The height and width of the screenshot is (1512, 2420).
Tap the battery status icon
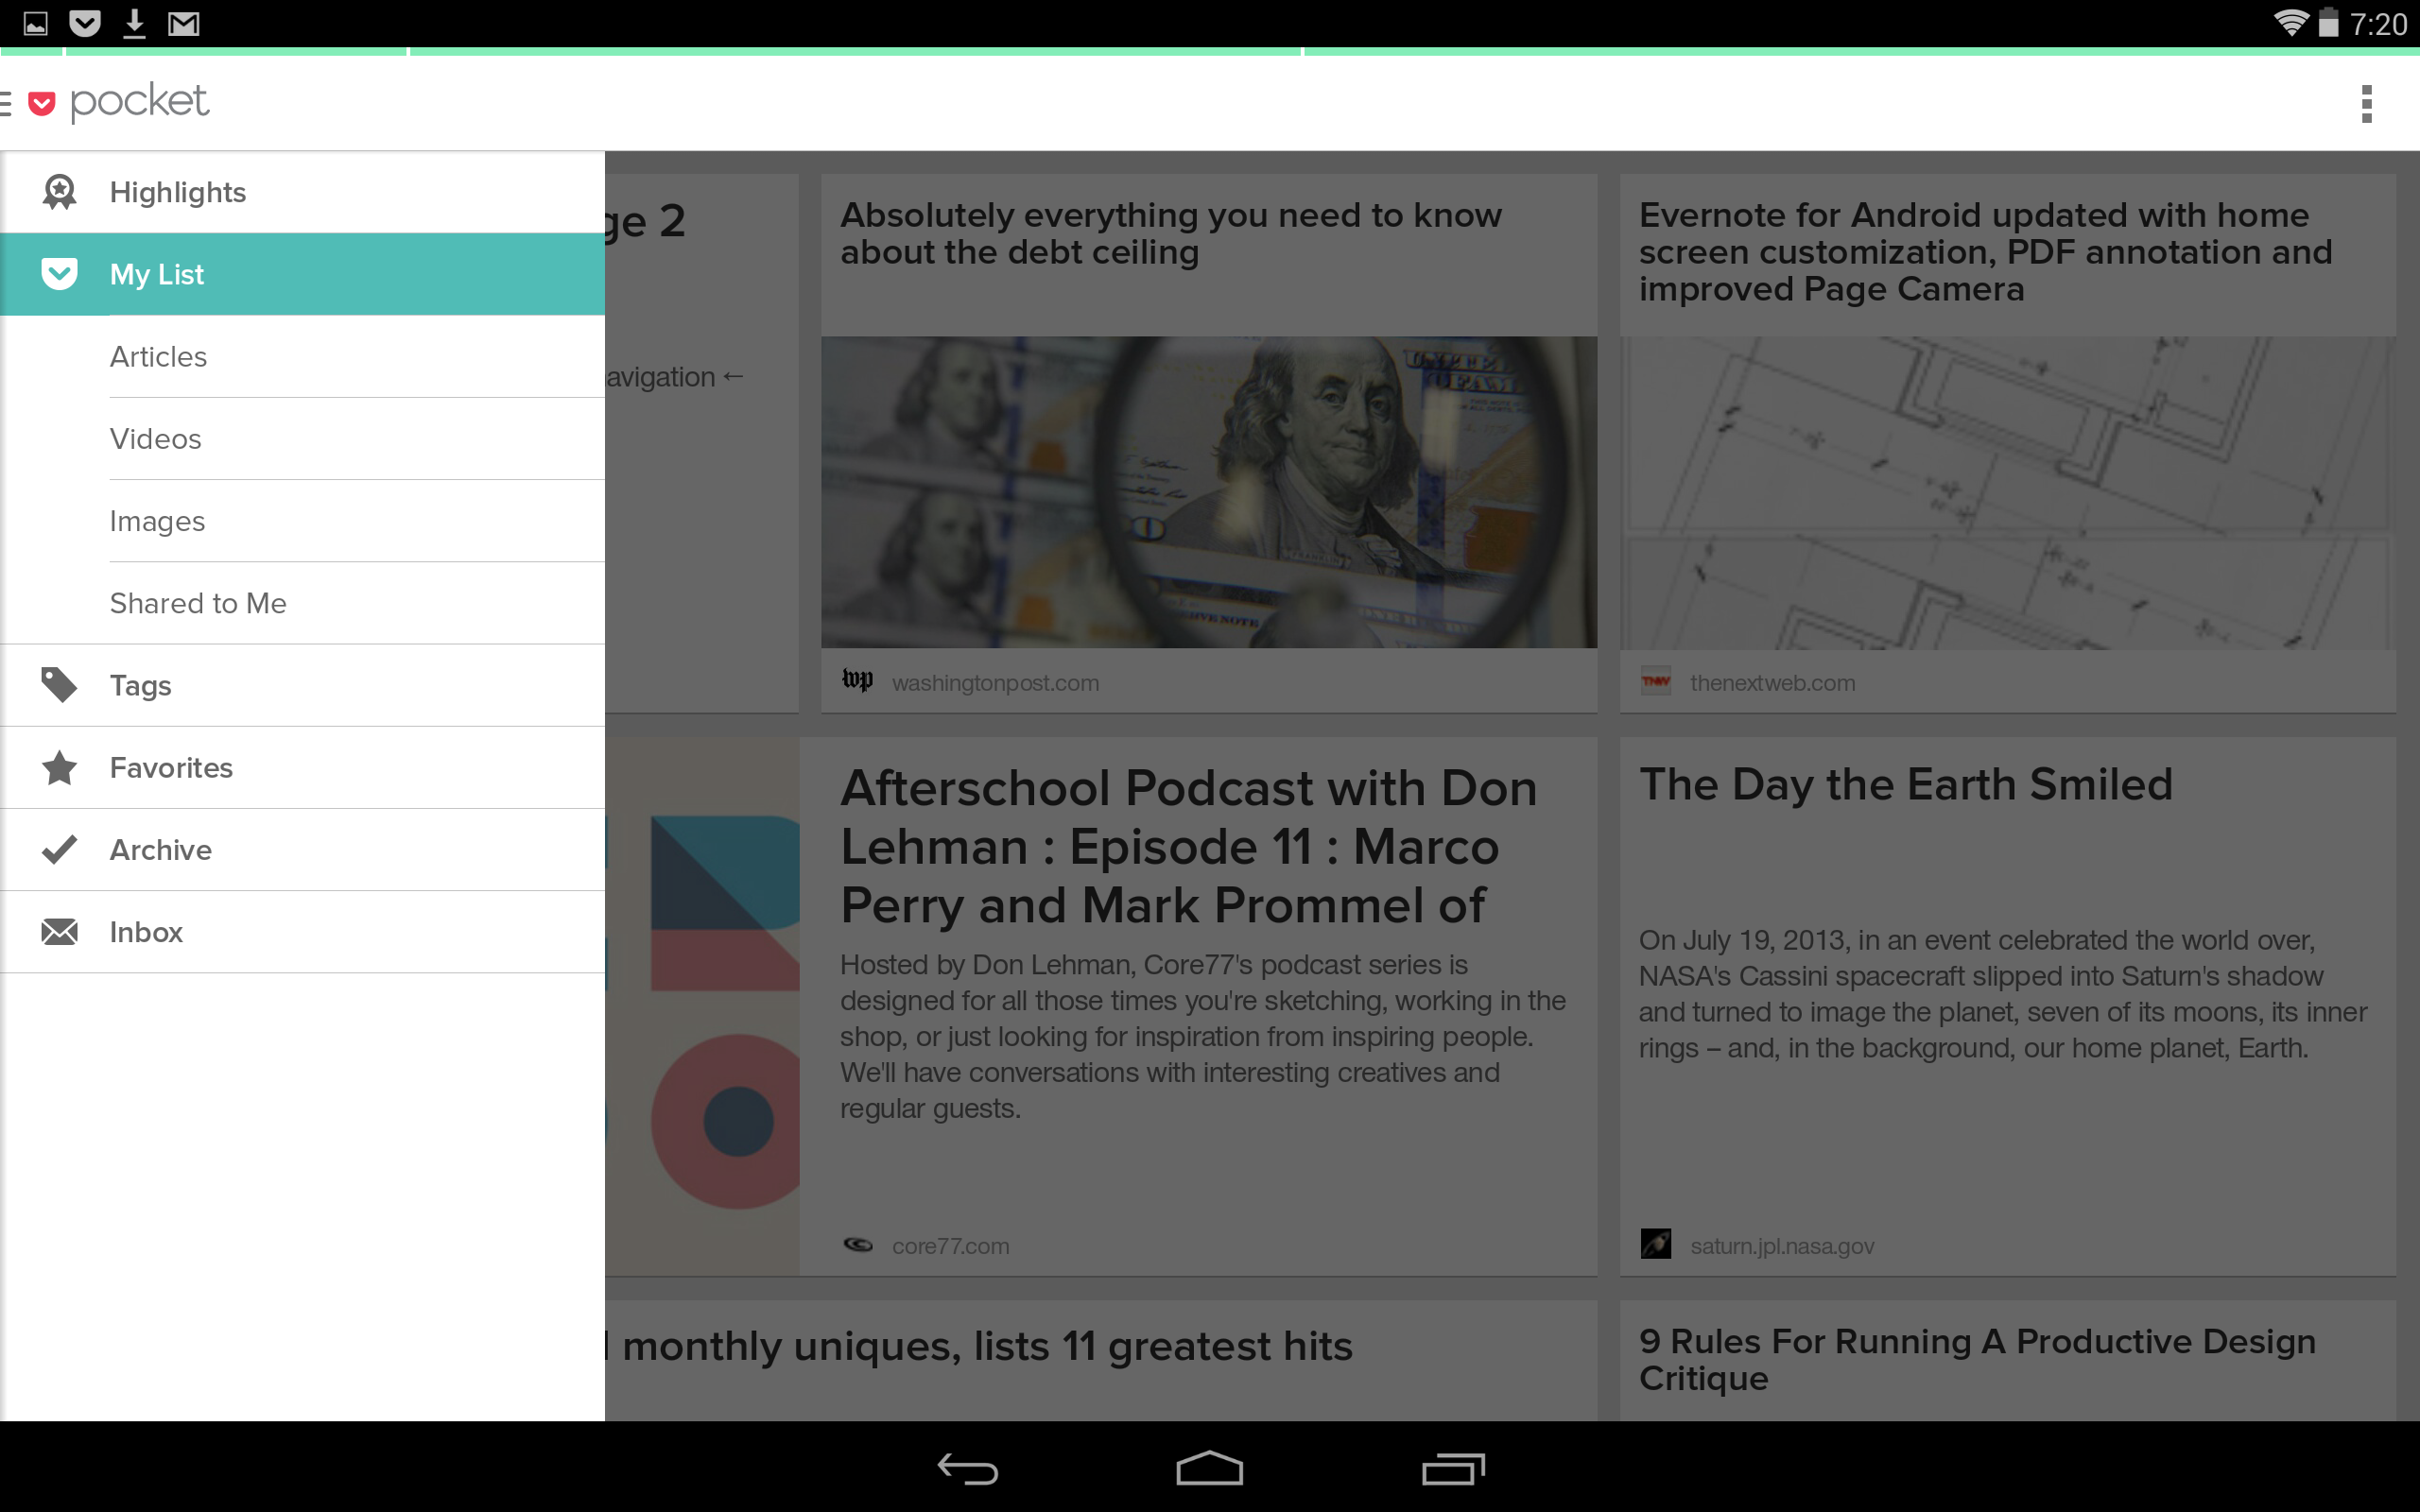pyautogui.click(x=2328, y=22)
